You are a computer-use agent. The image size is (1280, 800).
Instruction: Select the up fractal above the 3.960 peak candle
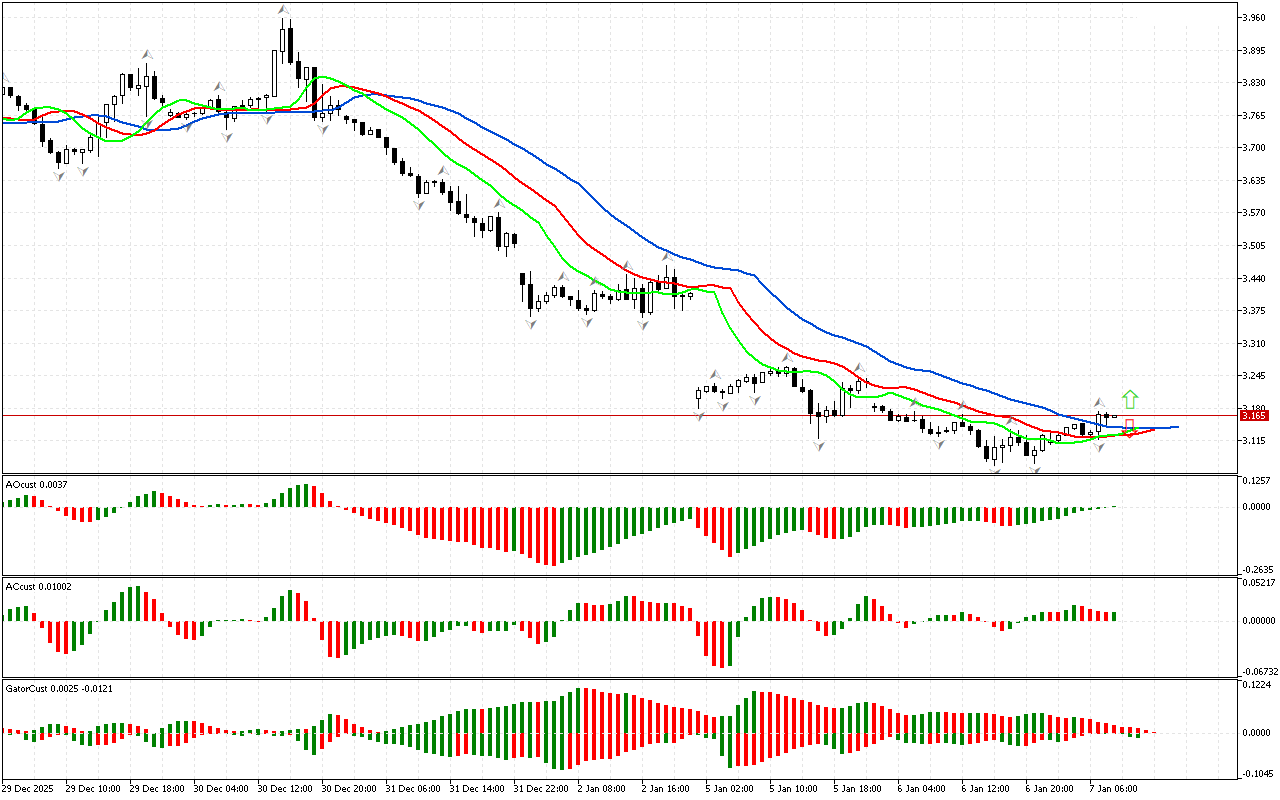(x=284, y=10)
